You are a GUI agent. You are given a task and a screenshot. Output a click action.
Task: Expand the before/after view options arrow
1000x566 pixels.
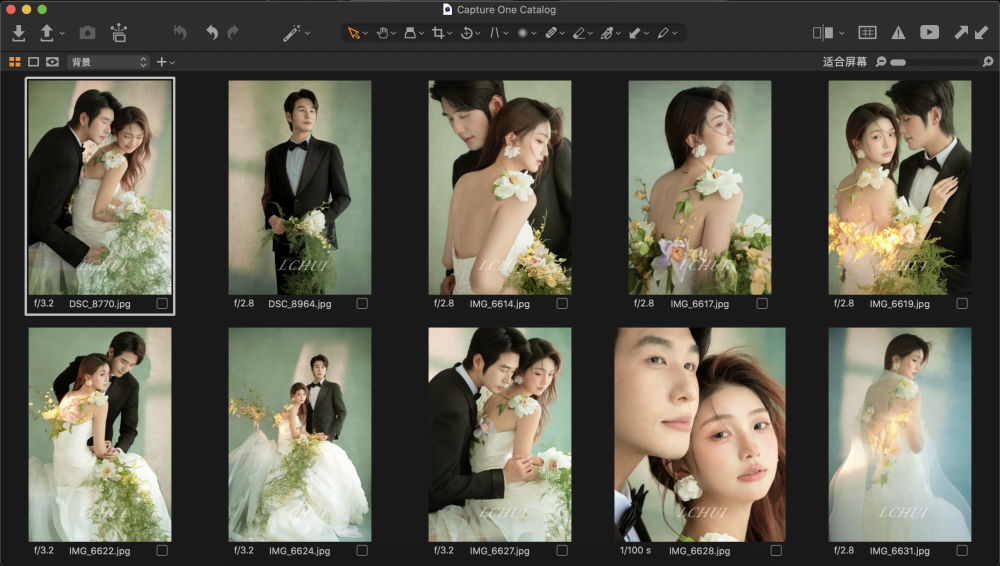842,33
